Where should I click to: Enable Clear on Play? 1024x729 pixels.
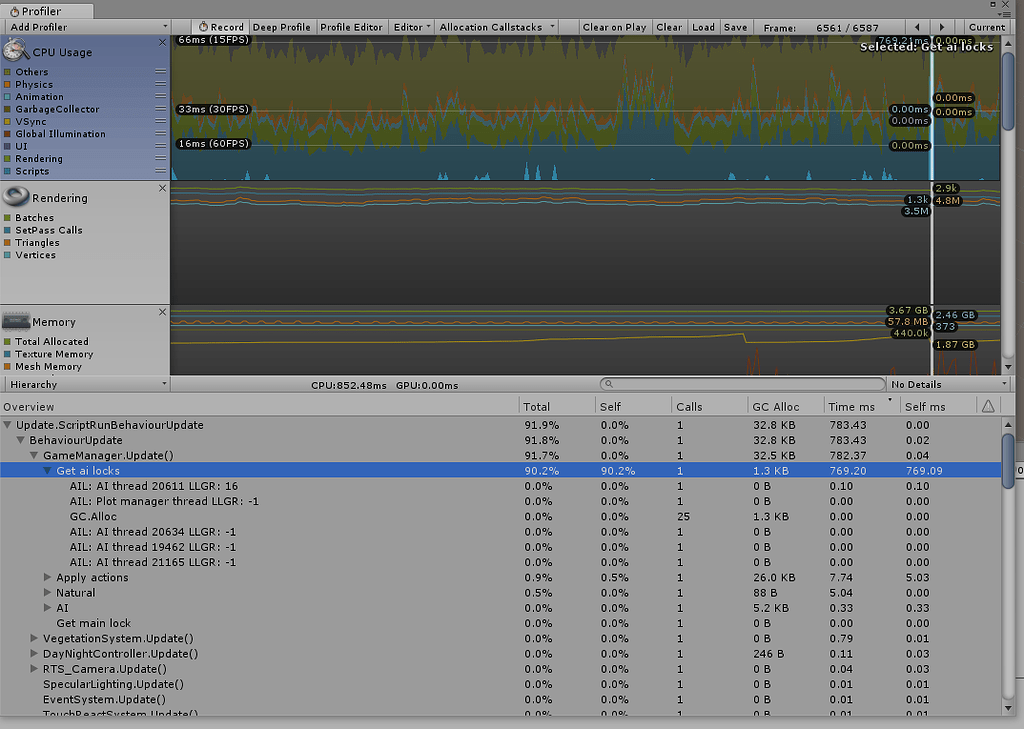[614, 27]
